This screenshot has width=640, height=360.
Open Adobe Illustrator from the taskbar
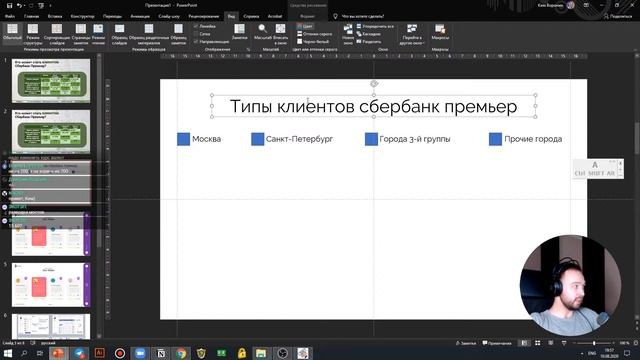pyautogui.click(x=99, y=353)
